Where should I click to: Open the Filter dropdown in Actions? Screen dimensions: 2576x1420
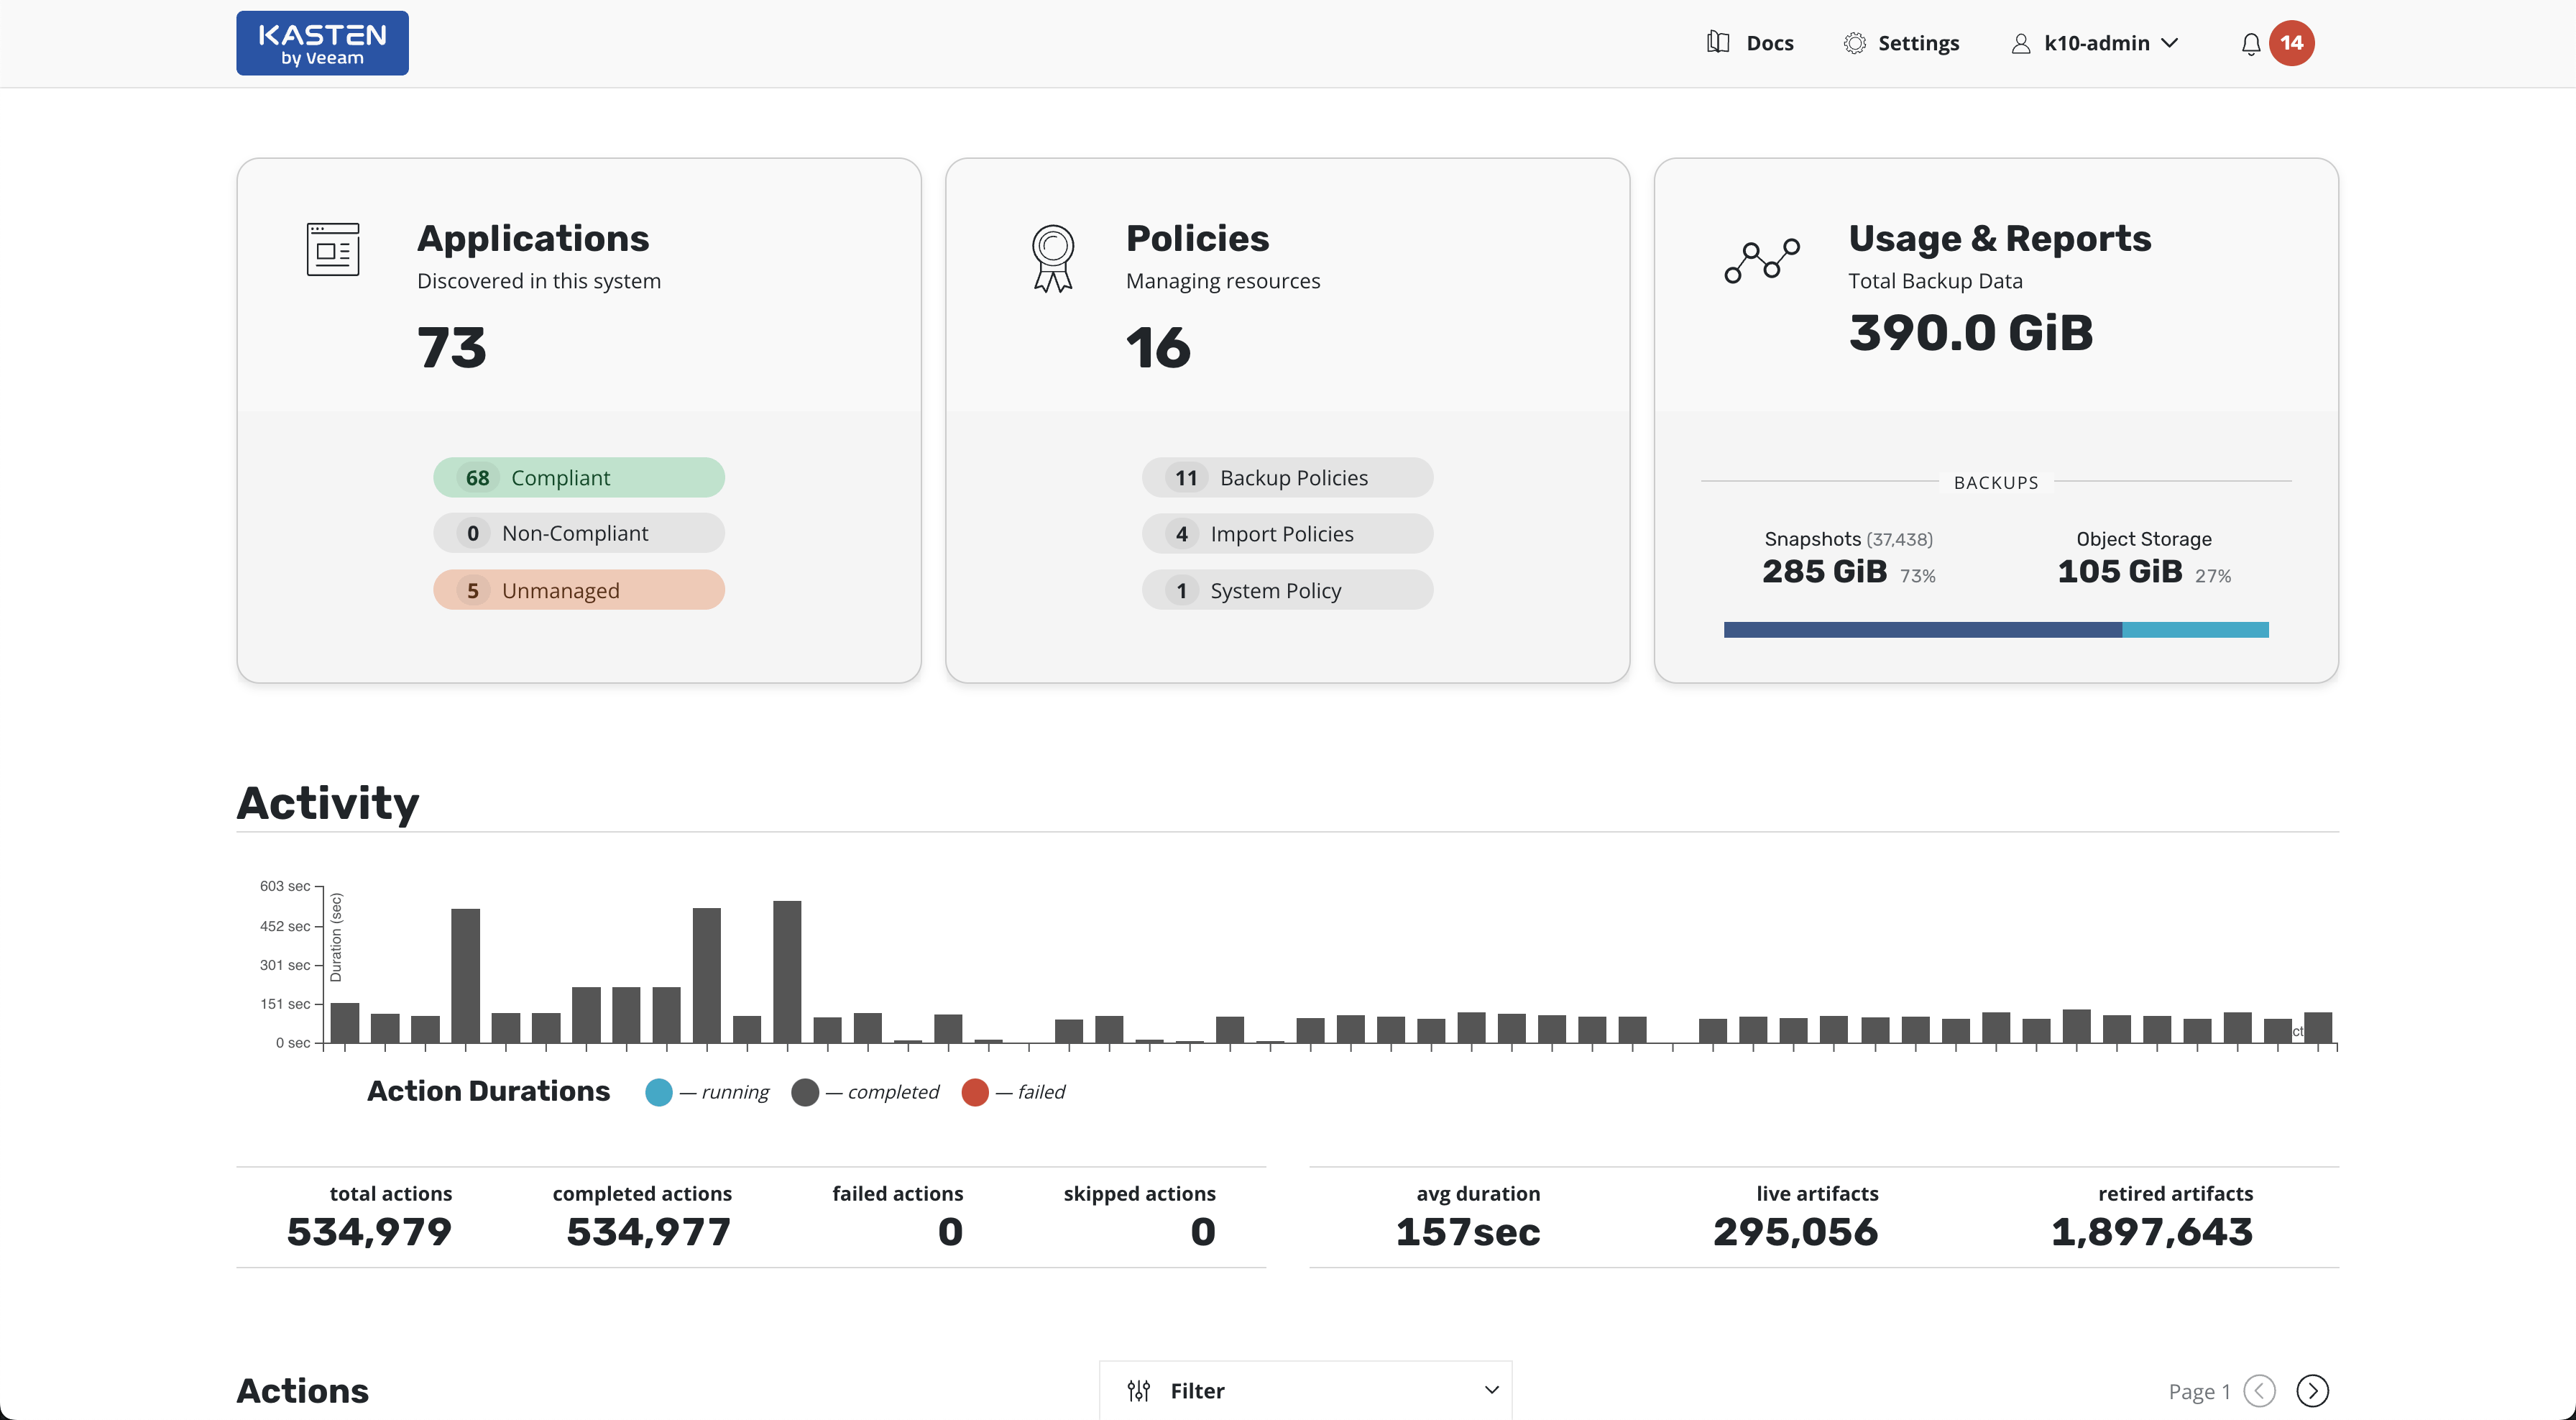[1304, 1390]
